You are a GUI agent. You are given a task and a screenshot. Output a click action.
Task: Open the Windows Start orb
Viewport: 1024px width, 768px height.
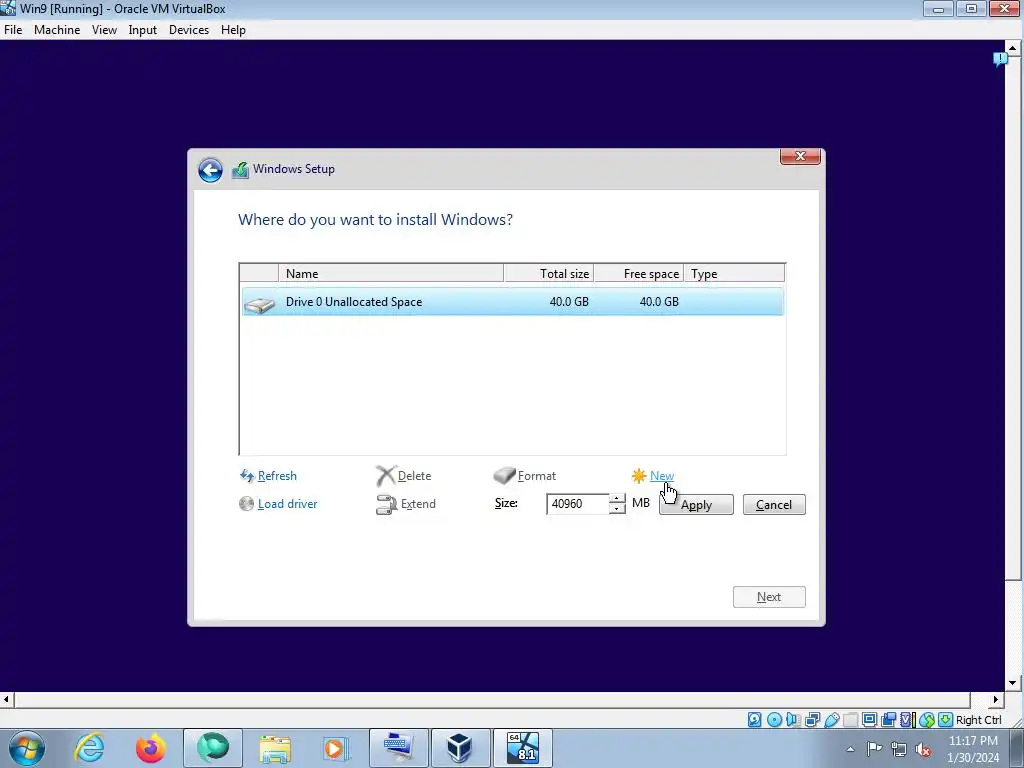coord(27,748)
